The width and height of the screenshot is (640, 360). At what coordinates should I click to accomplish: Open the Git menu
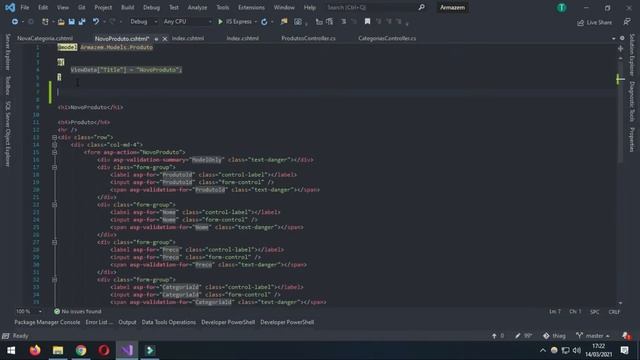pyautogui.click(x=81, y=7)
